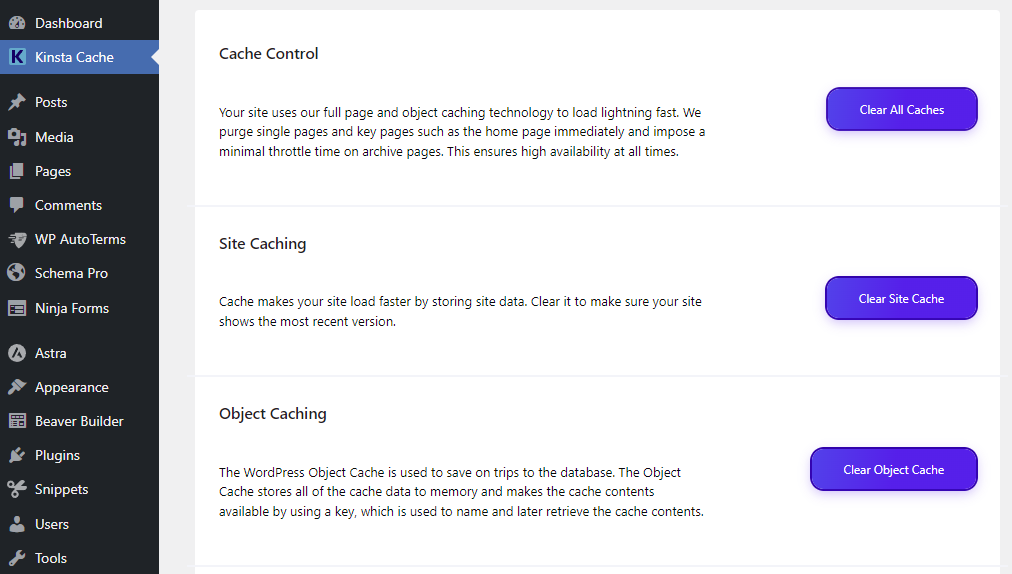Click the Dashboard gauge icon
The width and height of the screenshot is (1012, 574).
(x=17, y=23)
